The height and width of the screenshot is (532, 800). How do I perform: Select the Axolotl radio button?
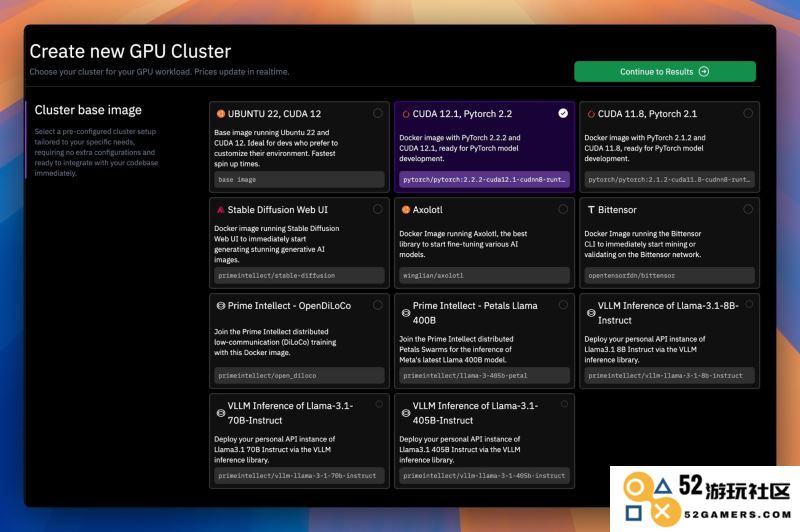pyautogui.click(x=563, y=209)
